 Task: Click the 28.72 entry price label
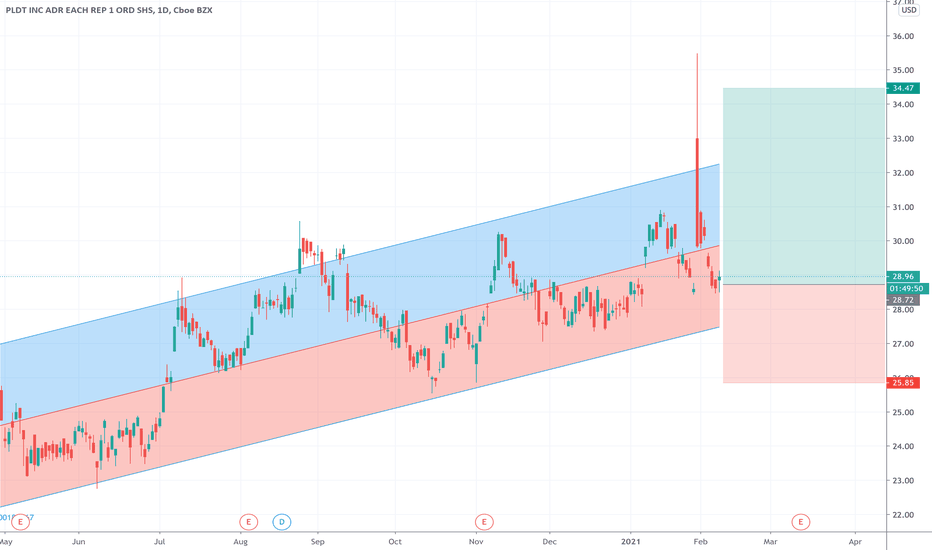click(x=903, y=300)
